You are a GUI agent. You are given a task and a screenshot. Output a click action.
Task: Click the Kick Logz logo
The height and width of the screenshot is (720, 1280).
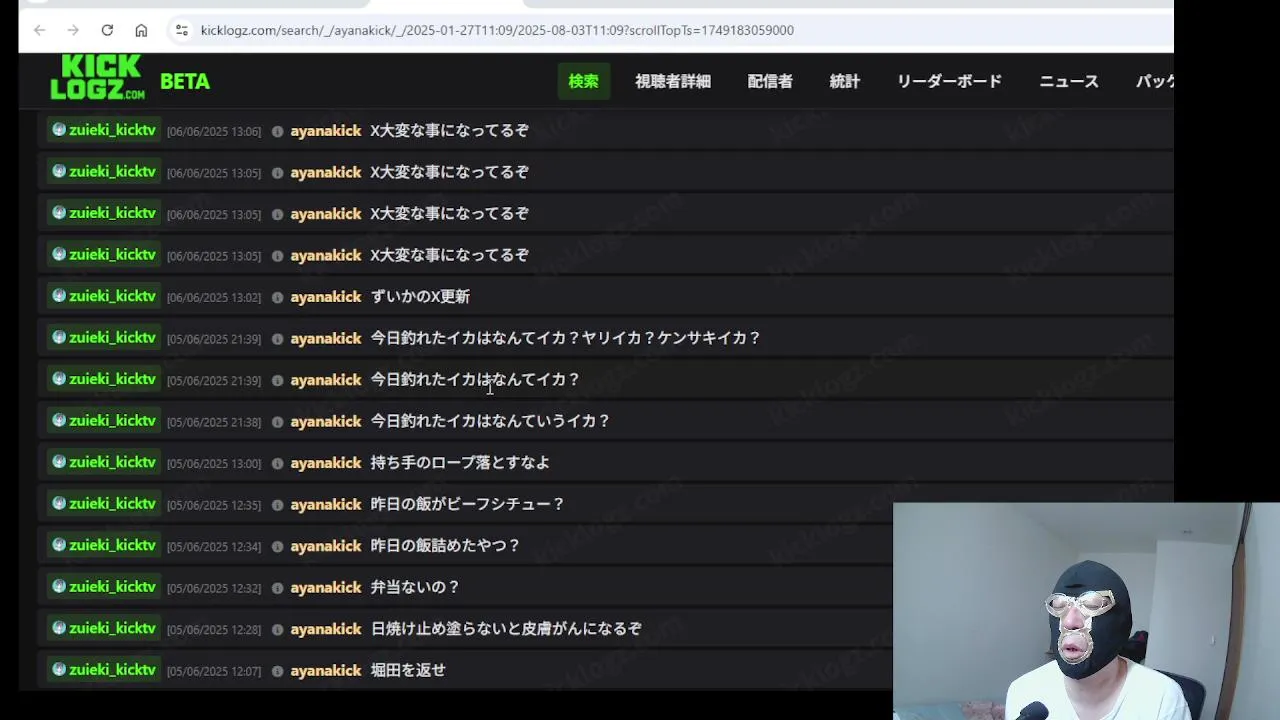97,77
